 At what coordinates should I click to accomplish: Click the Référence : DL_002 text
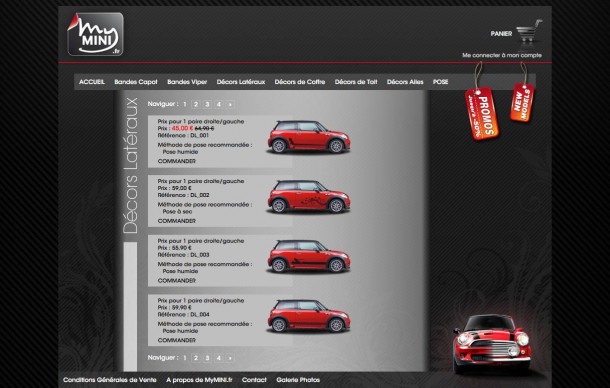coord(184,195)
